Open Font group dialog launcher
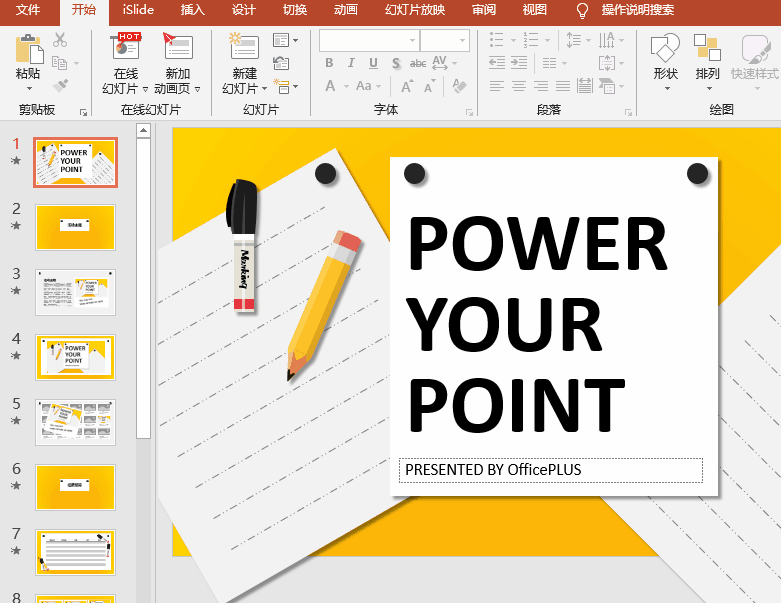 [x=469, y=113]
